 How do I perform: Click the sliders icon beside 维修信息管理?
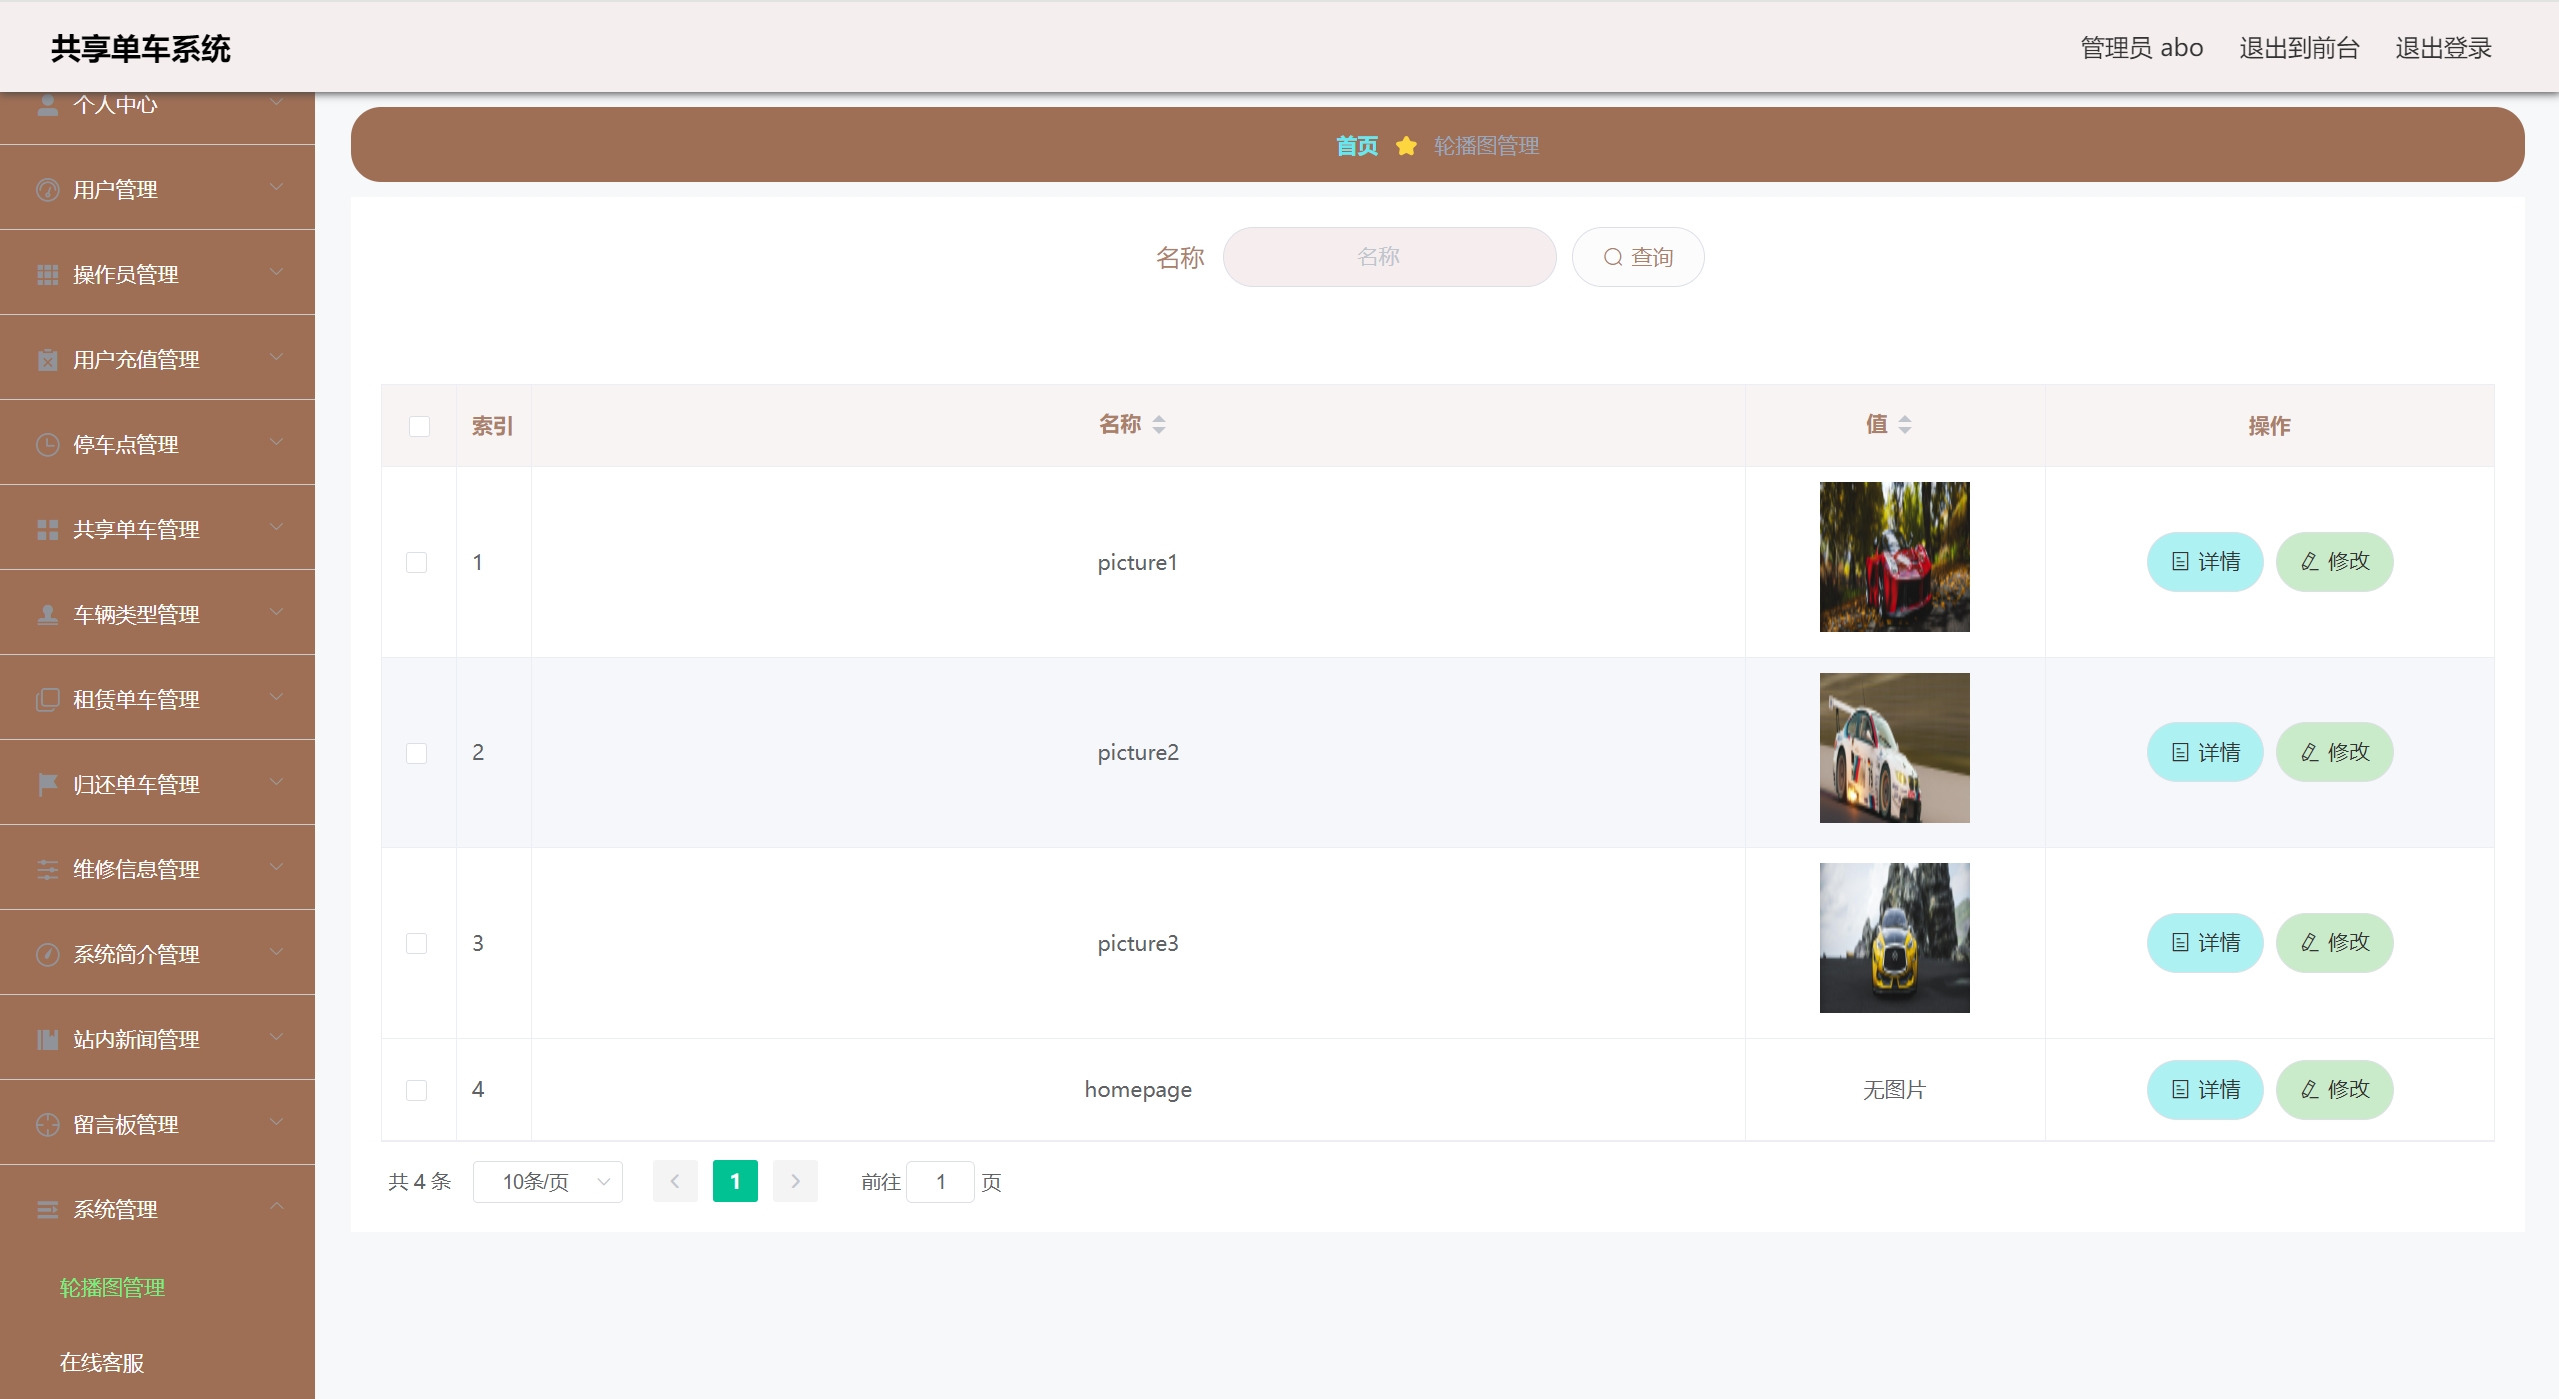[x=47, y=869]
